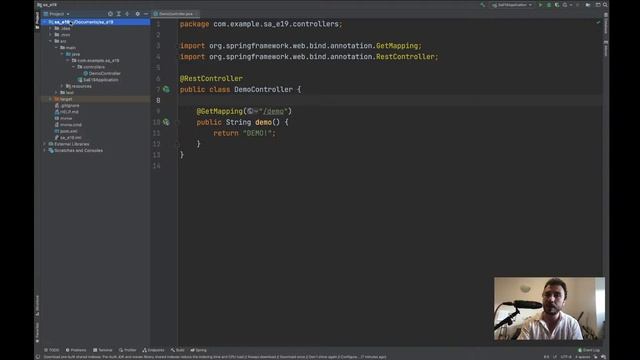Click the globe icon in GetMapping annotation
Screen dimensions: 640x360
point(250,111)
